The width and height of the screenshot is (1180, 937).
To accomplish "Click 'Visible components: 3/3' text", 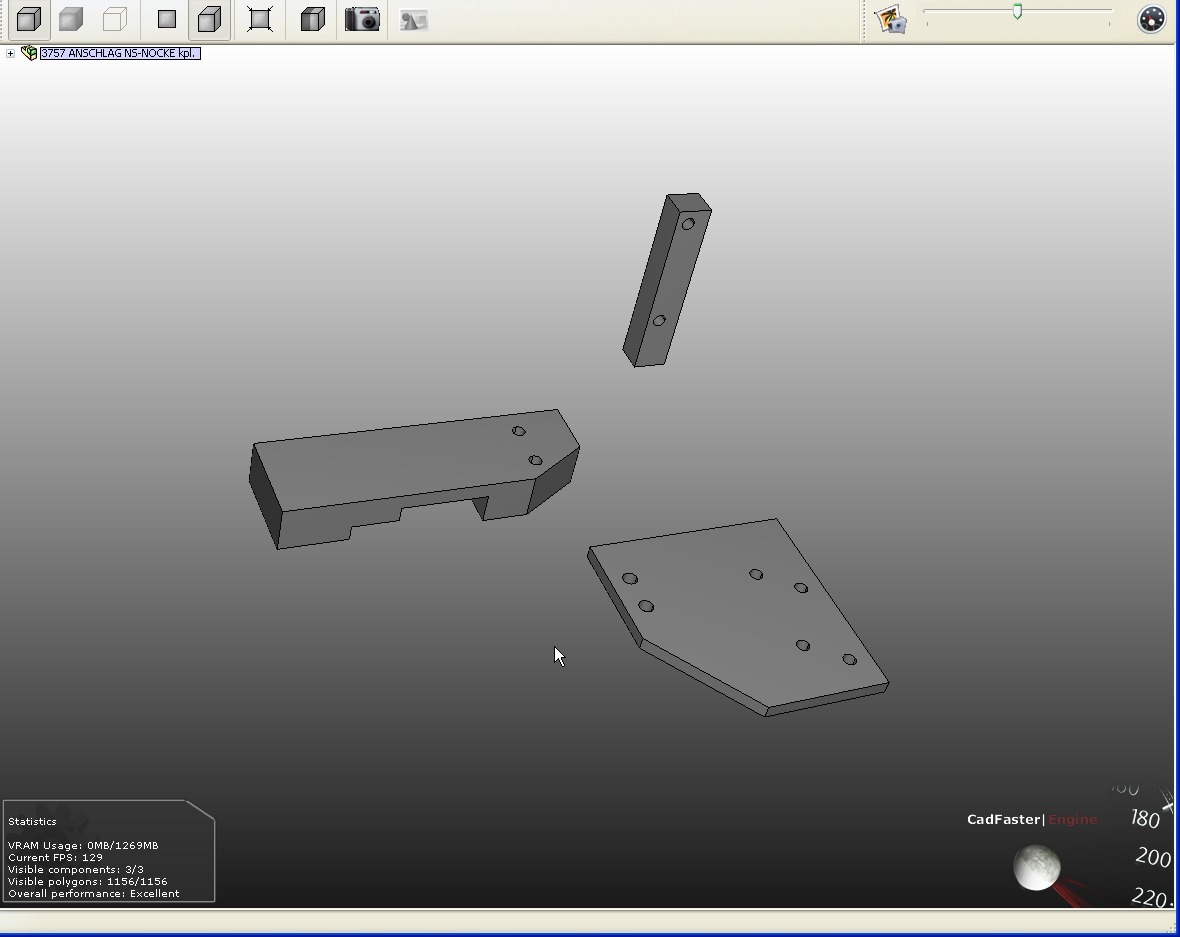I will tap(76, 869).
